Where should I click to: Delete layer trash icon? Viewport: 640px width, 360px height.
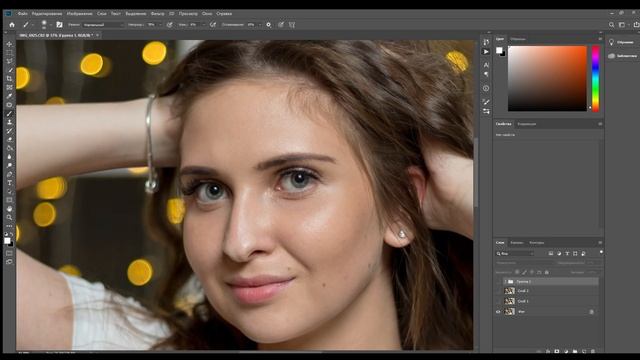[x=593, y=351]
